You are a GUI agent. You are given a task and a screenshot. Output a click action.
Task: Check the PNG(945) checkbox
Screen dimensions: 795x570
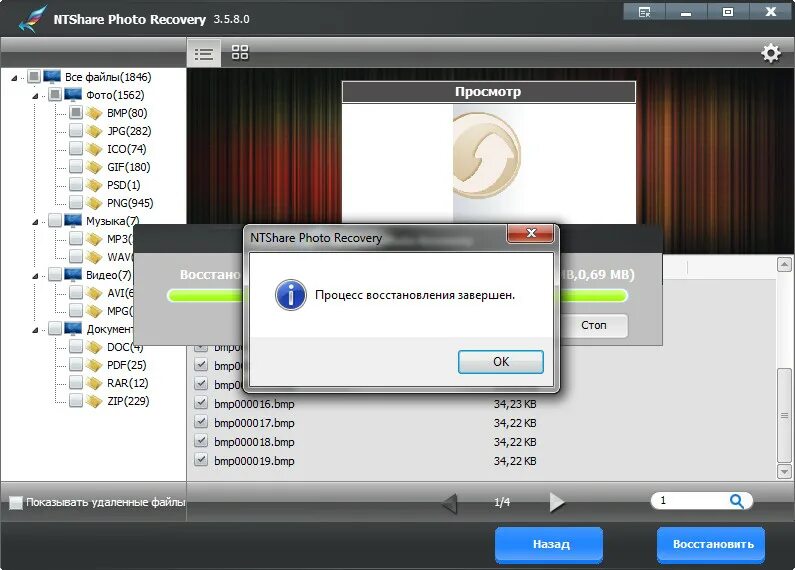pyautogui.click(x=76, y=203)
